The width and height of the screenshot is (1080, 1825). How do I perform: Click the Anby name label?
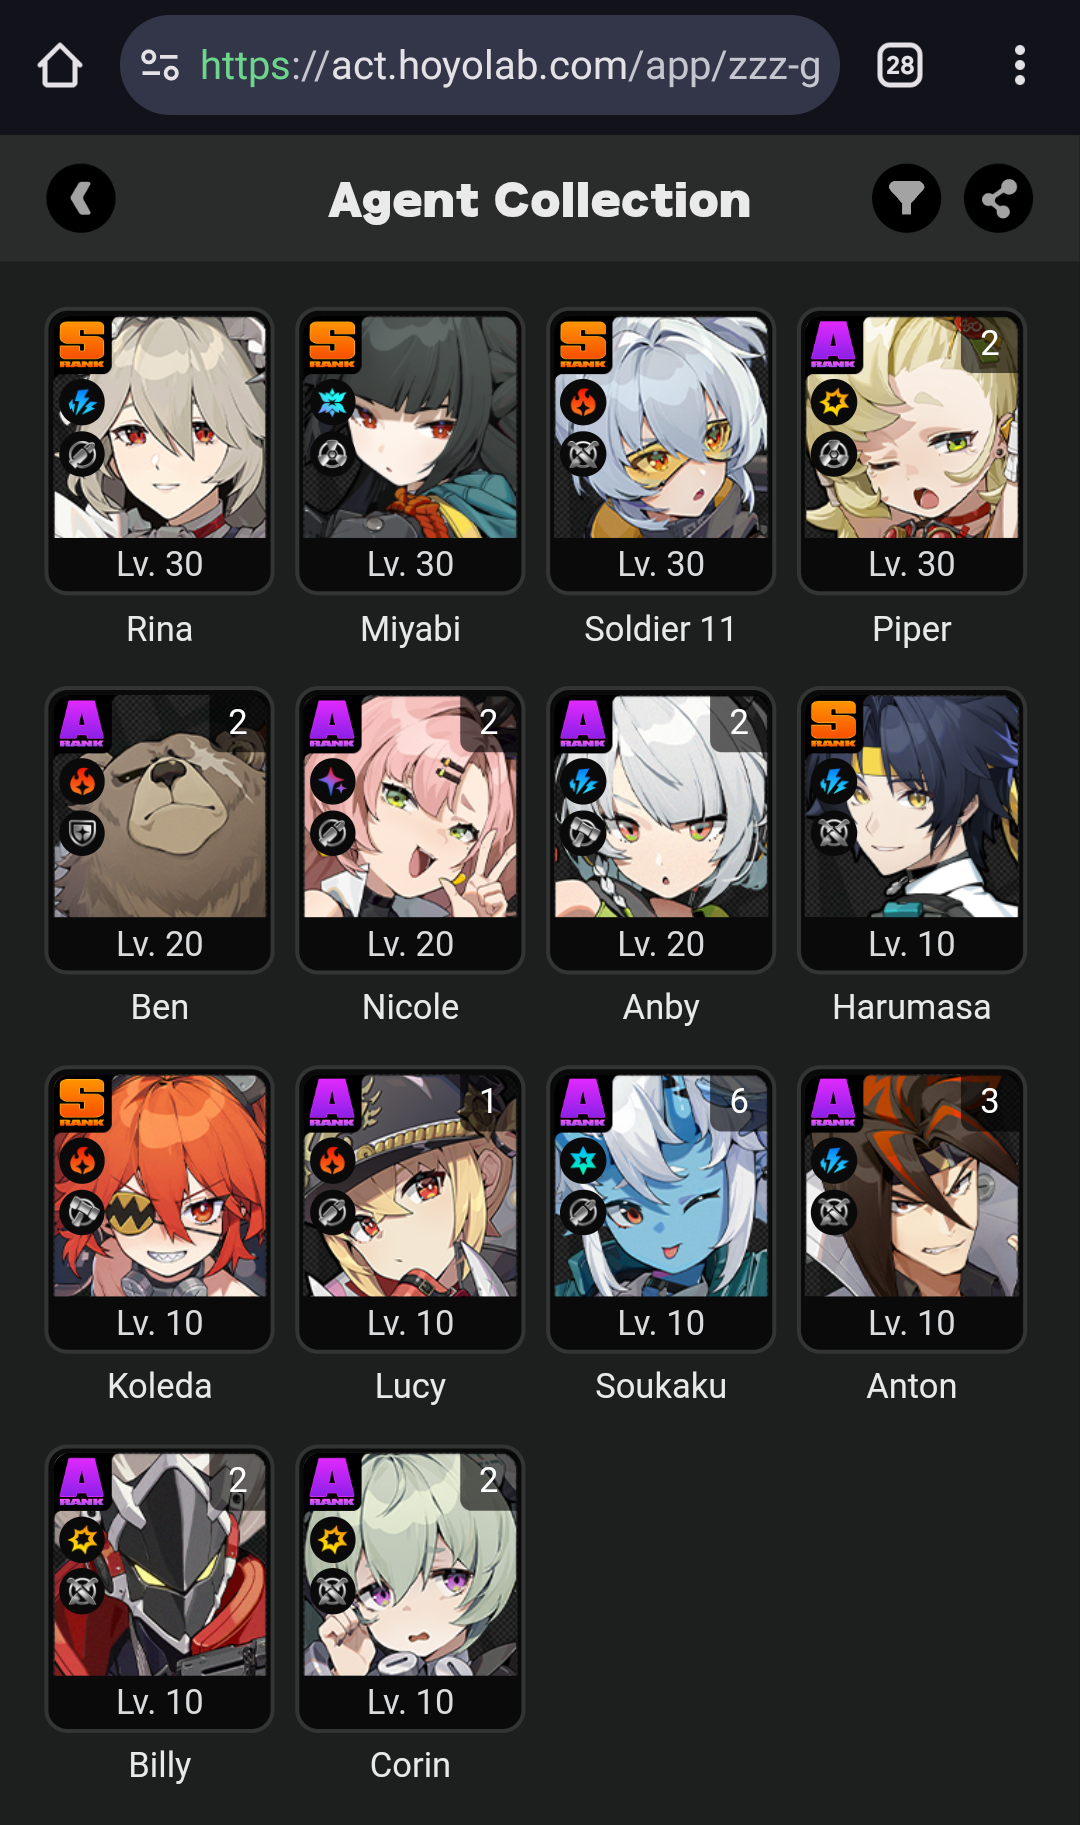point(661,1007)
